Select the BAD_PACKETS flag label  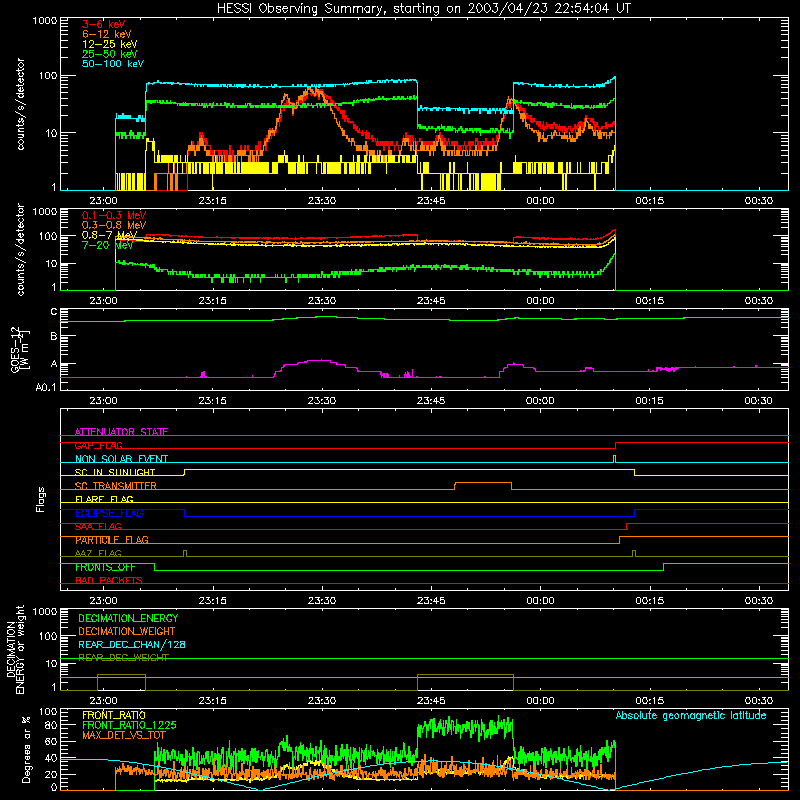[x=109, y=581]
